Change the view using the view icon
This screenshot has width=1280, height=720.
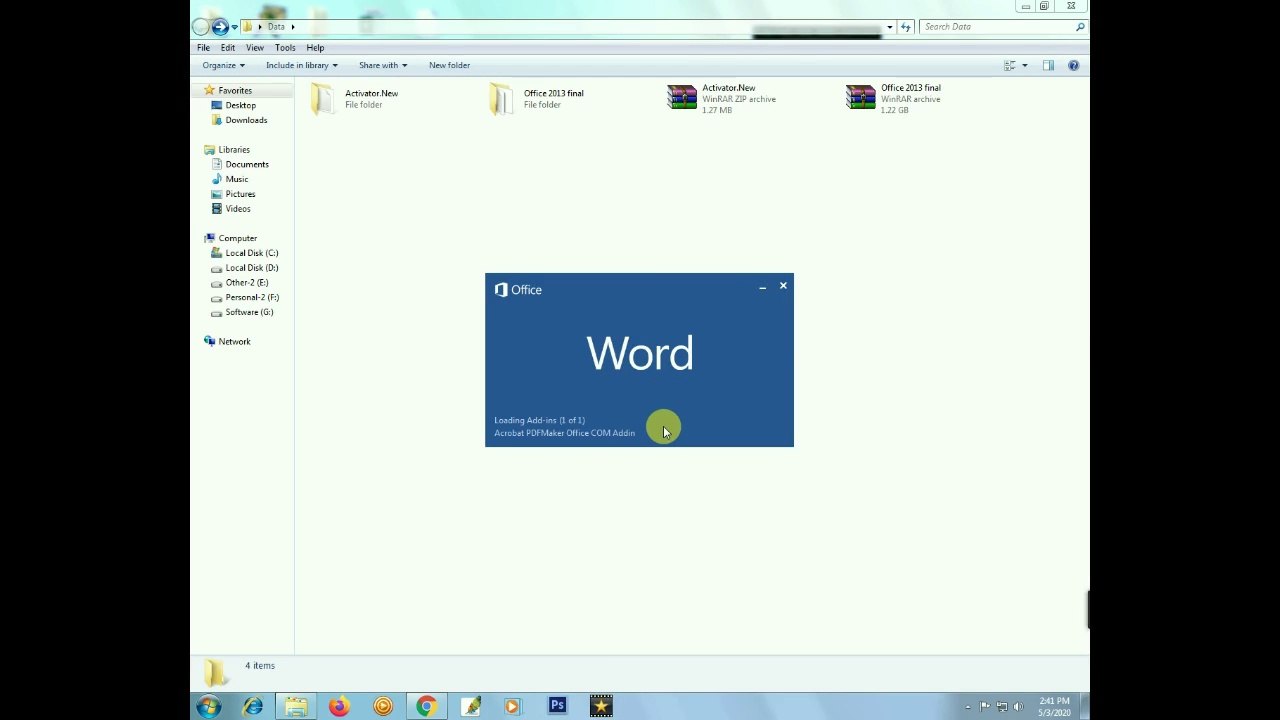1009,65
